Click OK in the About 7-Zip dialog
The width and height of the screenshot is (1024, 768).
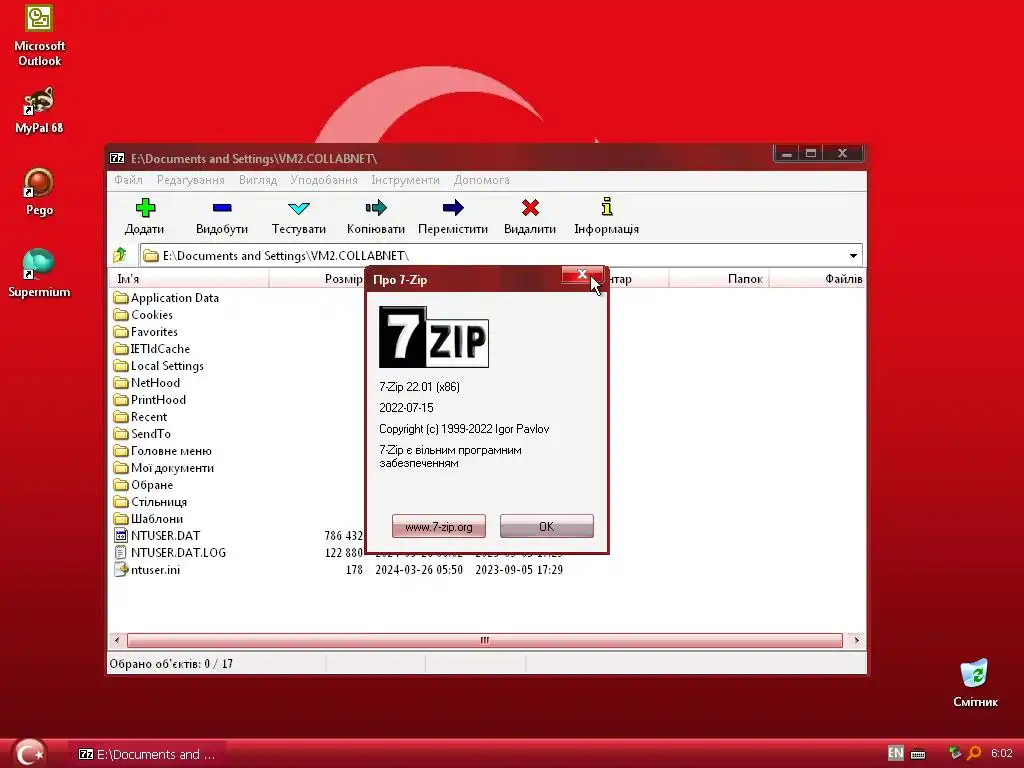547,526
